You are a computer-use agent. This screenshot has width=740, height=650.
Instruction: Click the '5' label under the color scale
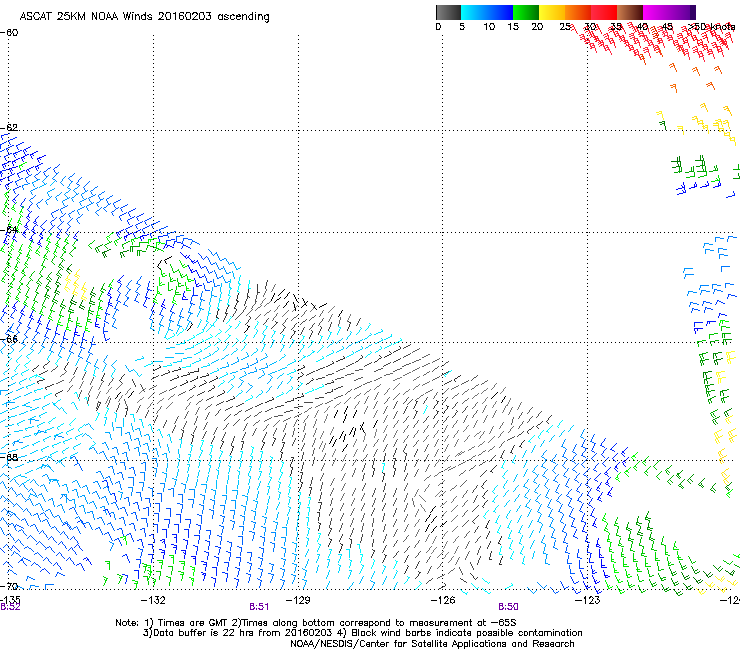[462, 27]
